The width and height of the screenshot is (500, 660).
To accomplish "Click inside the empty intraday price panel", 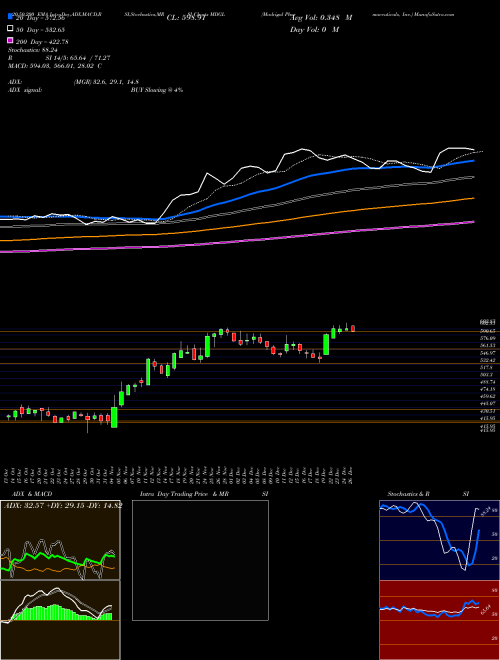I will click(x=200, y=560).
